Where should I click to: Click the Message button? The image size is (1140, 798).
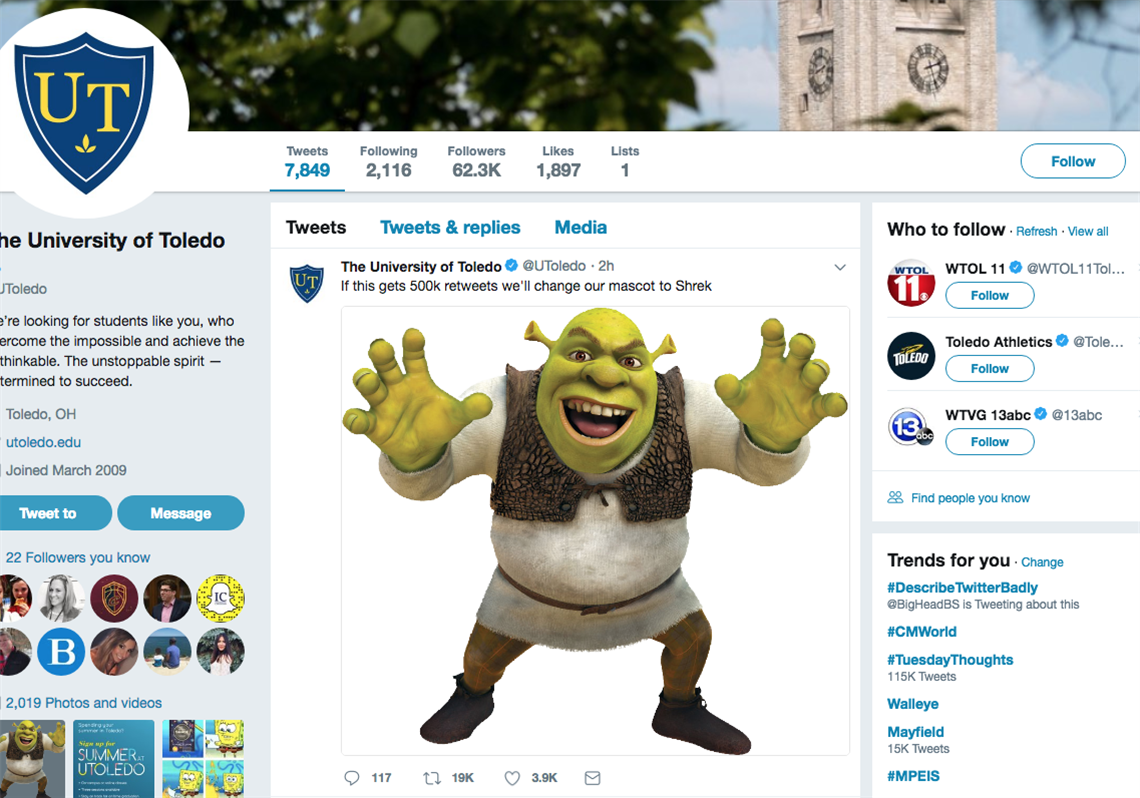[180, 513]
